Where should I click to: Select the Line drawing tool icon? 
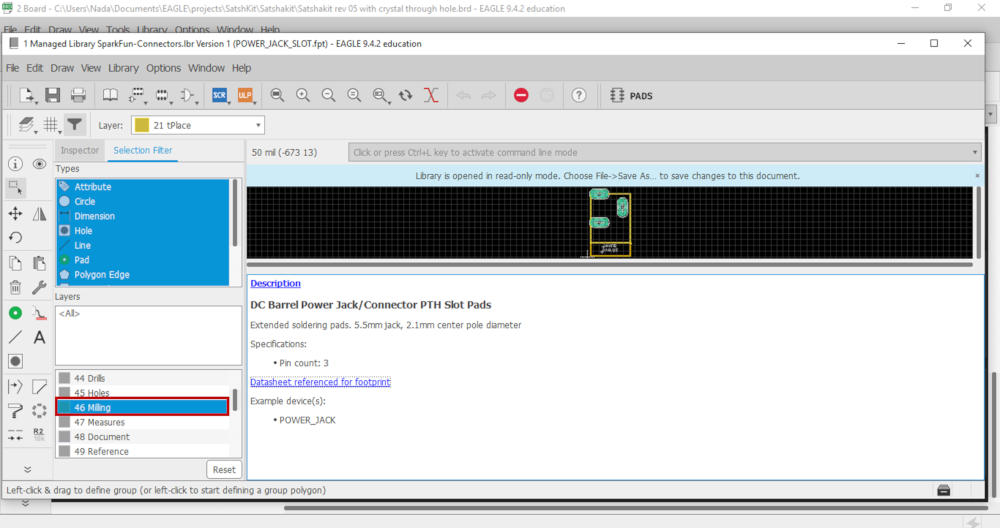(15, 337)
